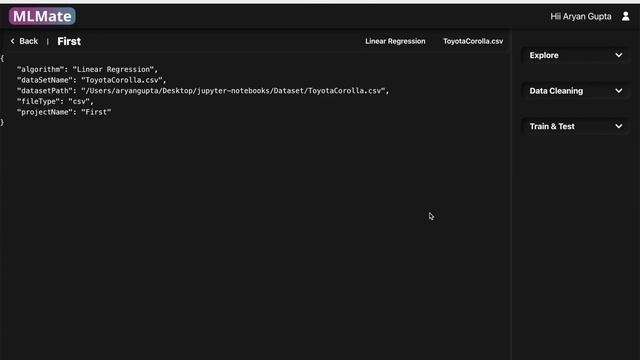
Task: Go back using the Back link
Action: tap(28, 41)
